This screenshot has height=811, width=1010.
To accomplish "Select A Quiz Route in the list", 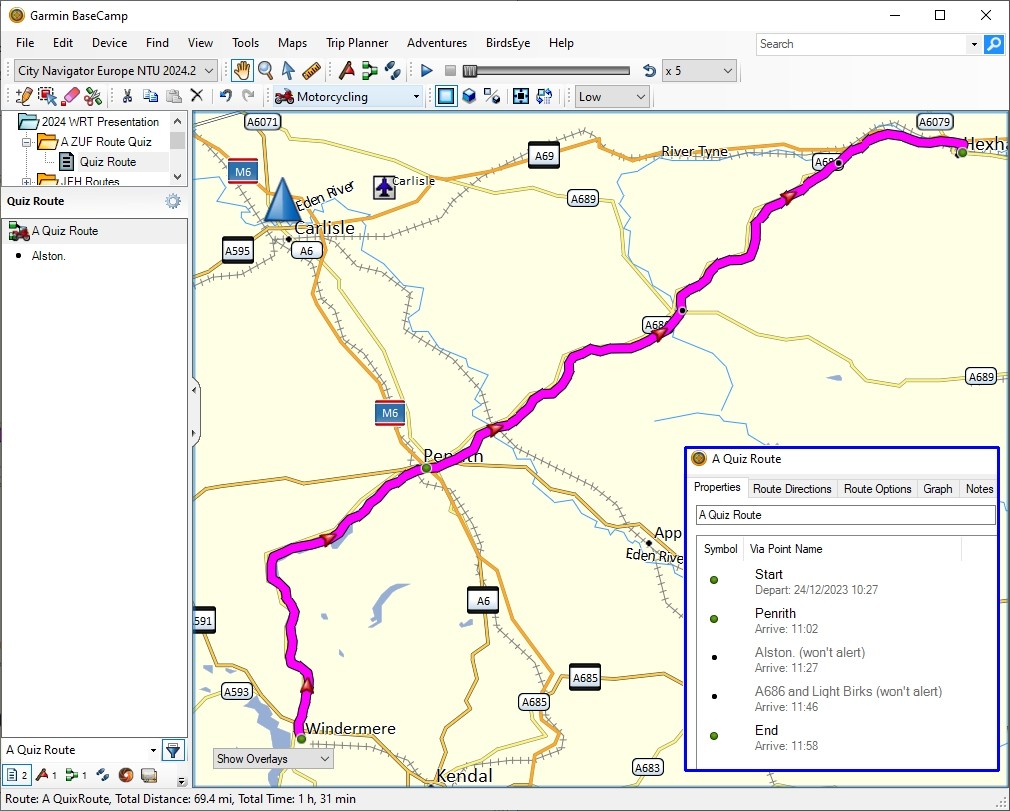I will (95, 231).
